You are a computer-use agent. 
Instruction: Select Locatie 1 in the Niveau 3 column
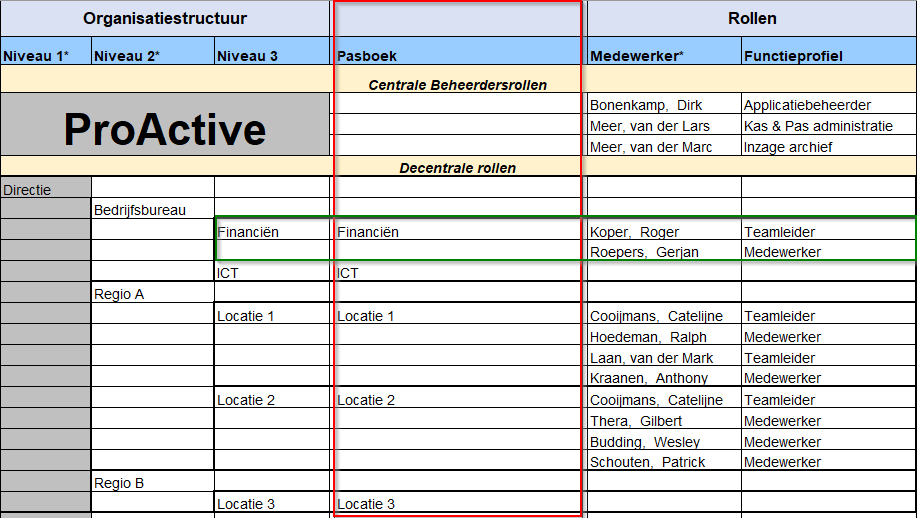tap(273, 313)
